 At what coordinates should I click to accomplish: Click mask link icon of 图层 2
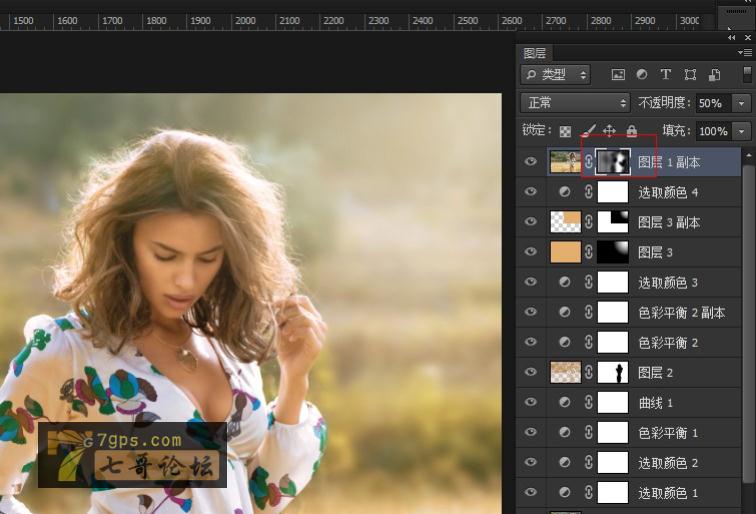click(589, 372)
